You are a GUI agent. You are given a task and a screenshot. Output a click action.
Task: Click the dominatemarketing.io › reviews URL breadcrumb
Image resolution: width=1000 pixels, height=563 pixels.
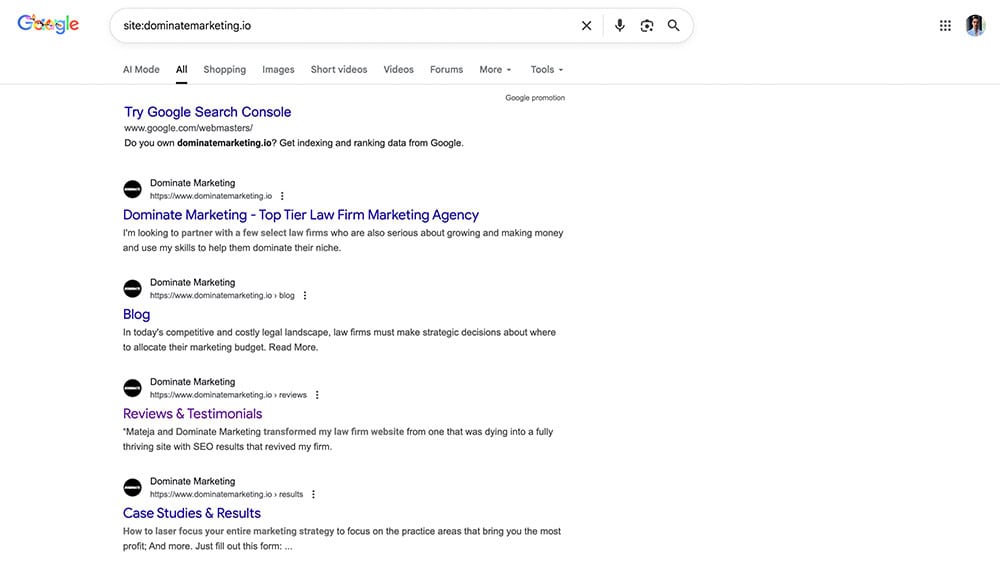(228, 395)
